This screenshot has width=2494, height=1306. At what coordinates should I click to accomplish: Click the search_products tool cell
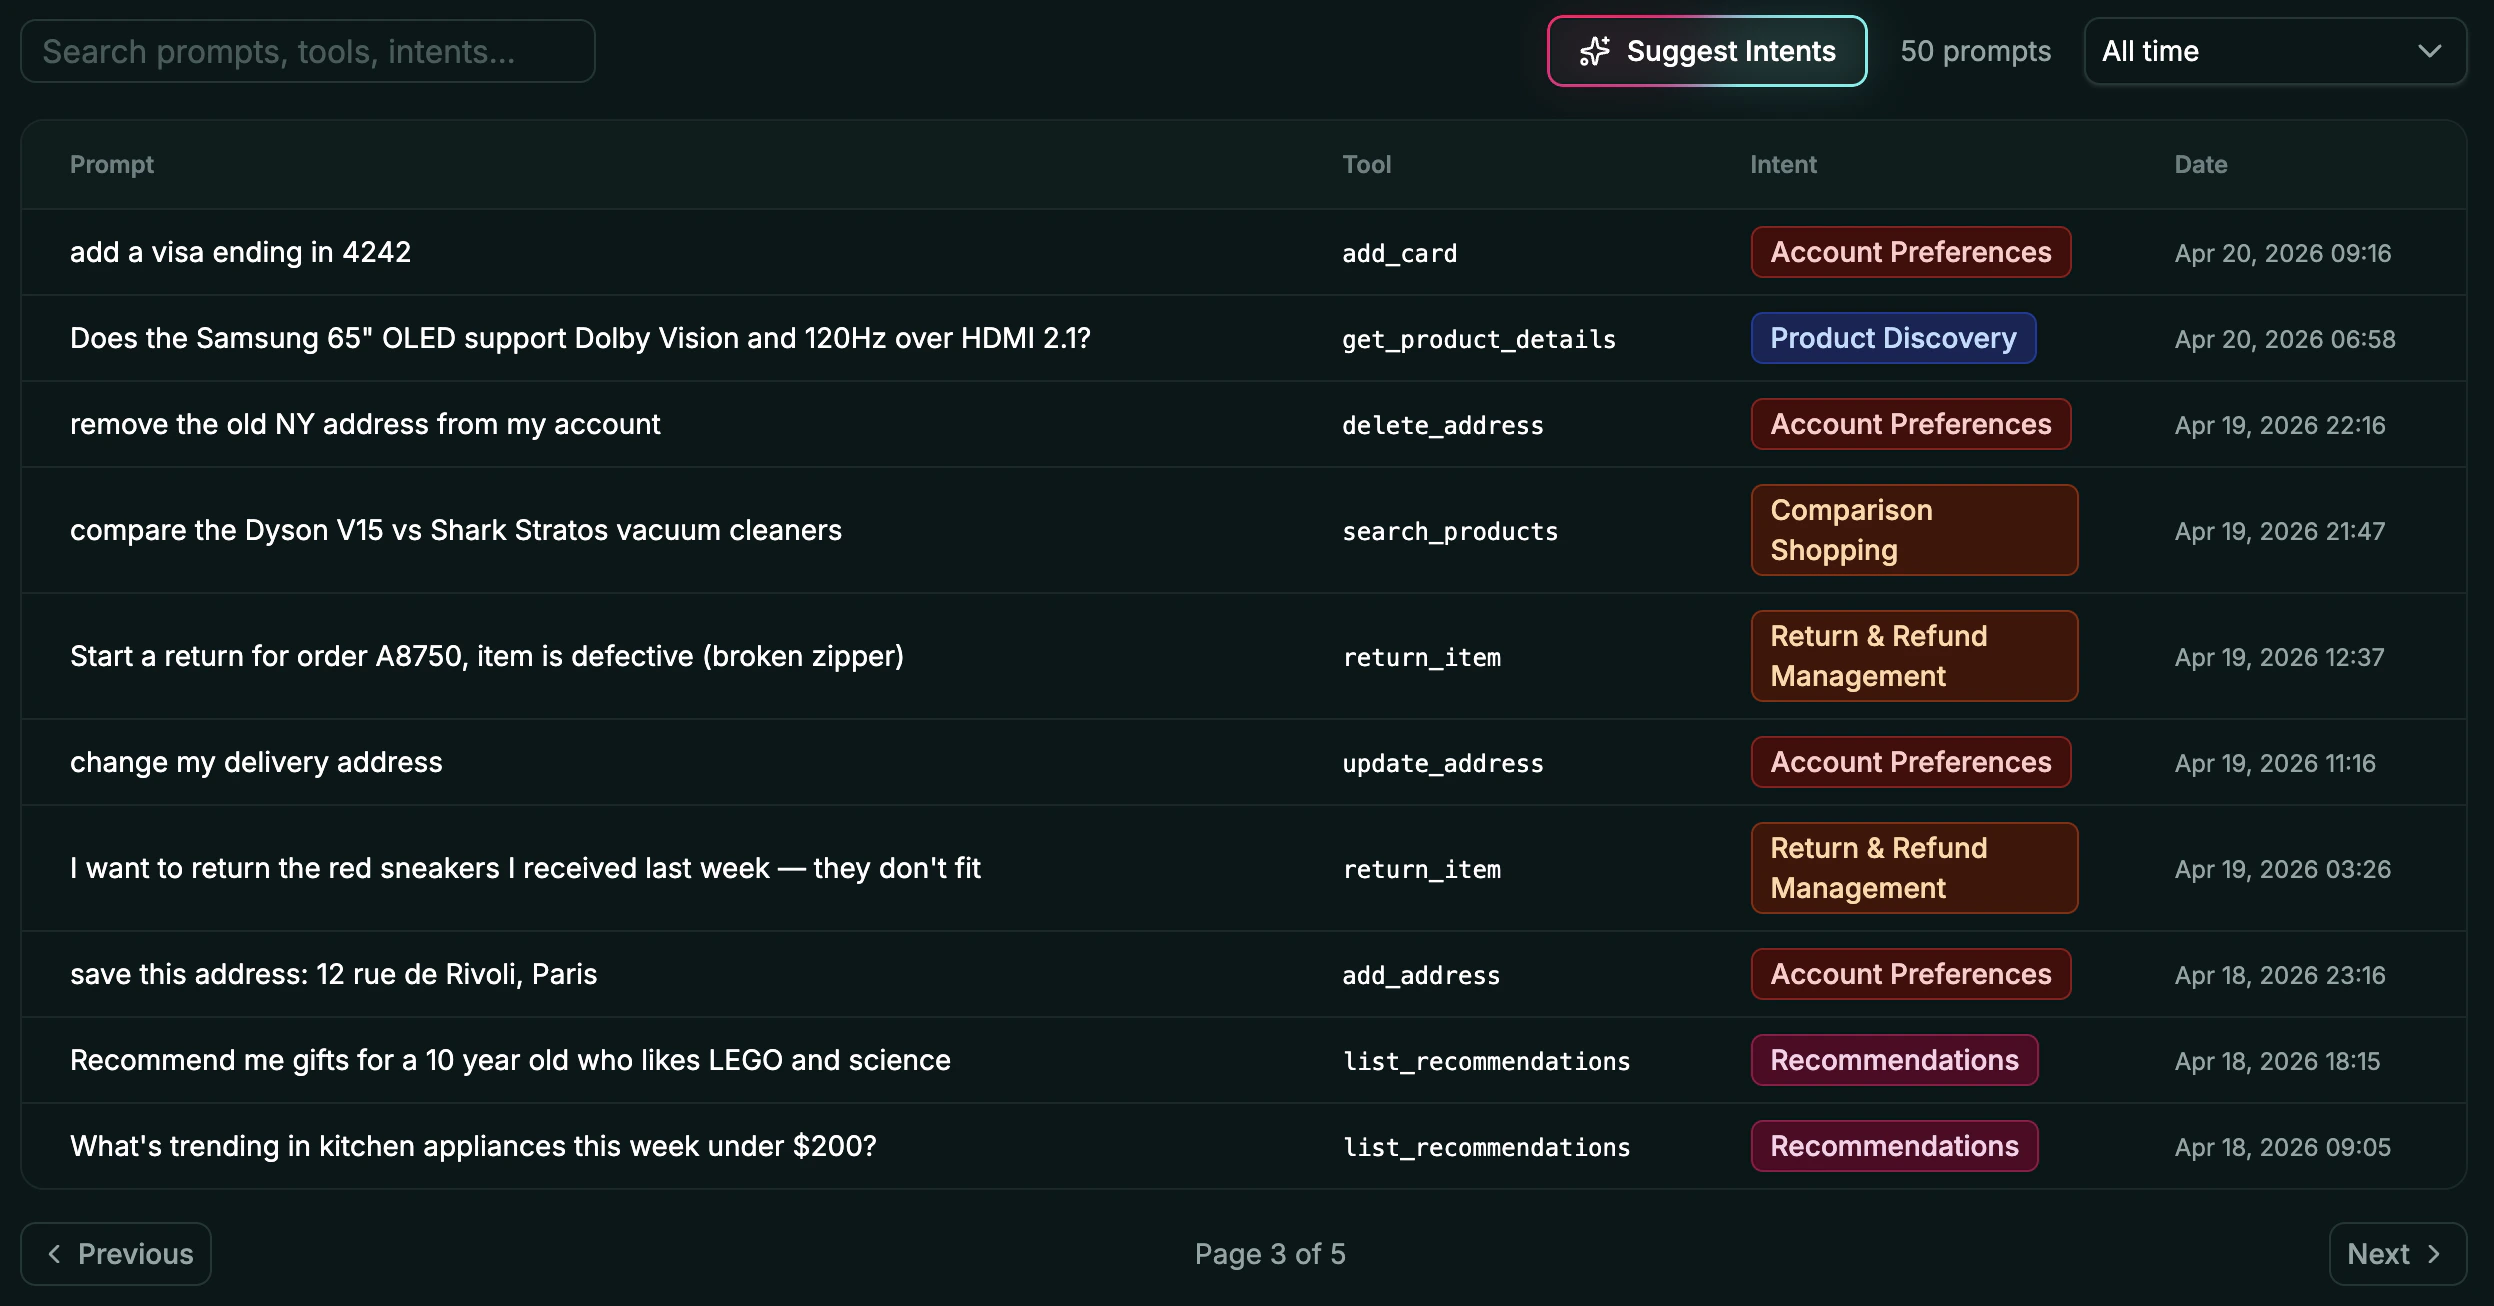(x=1450, y=531)
